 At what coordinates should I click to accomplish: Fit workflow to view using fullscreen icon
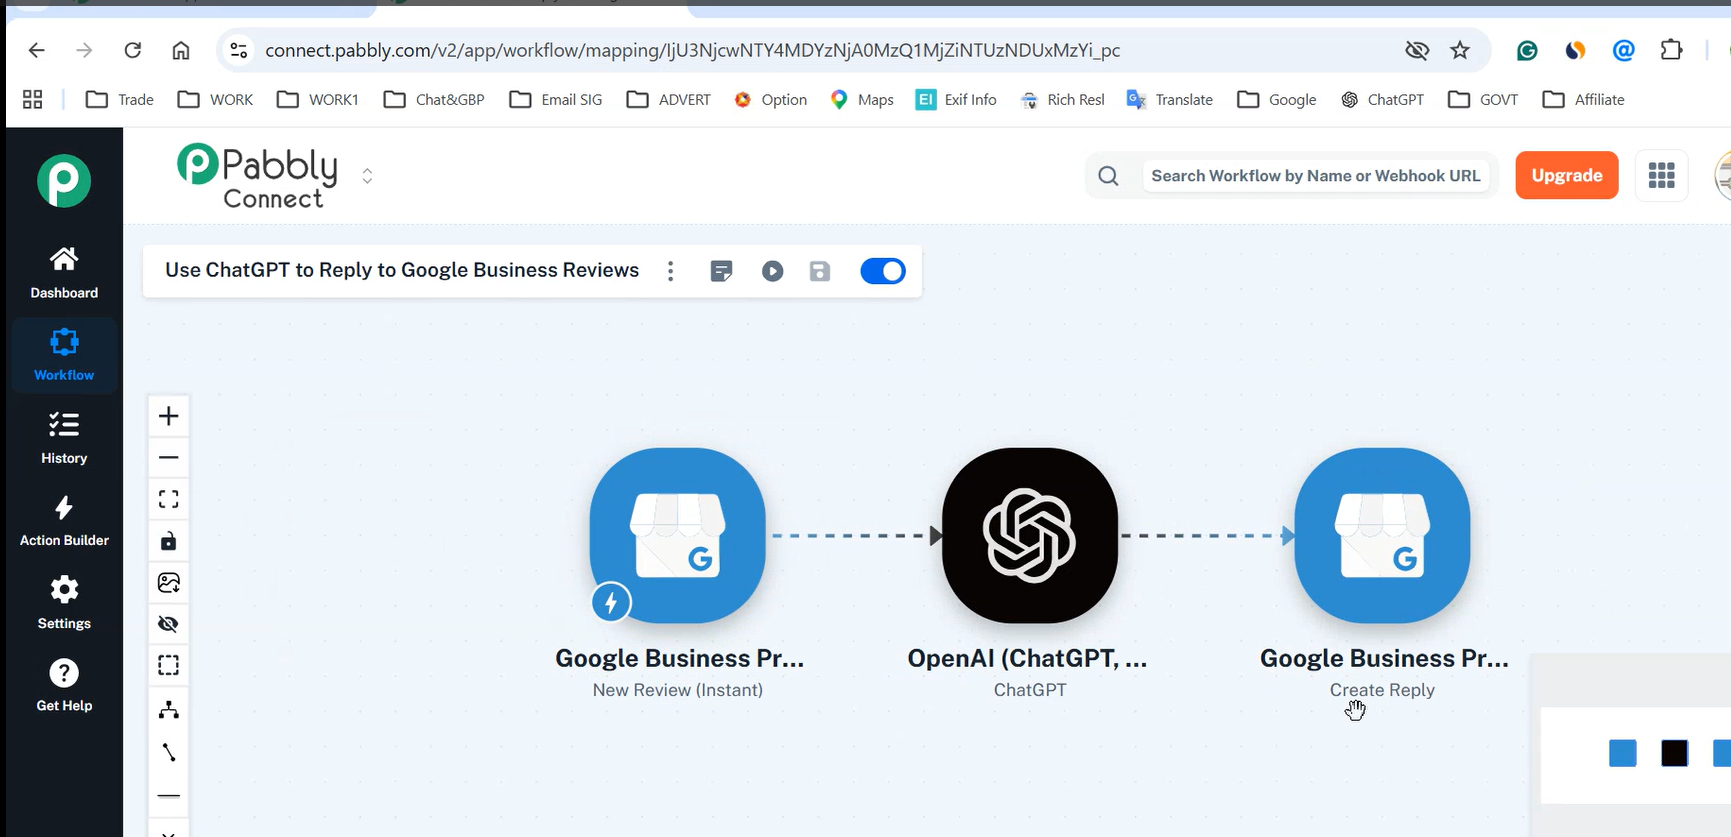click(168, 499)
